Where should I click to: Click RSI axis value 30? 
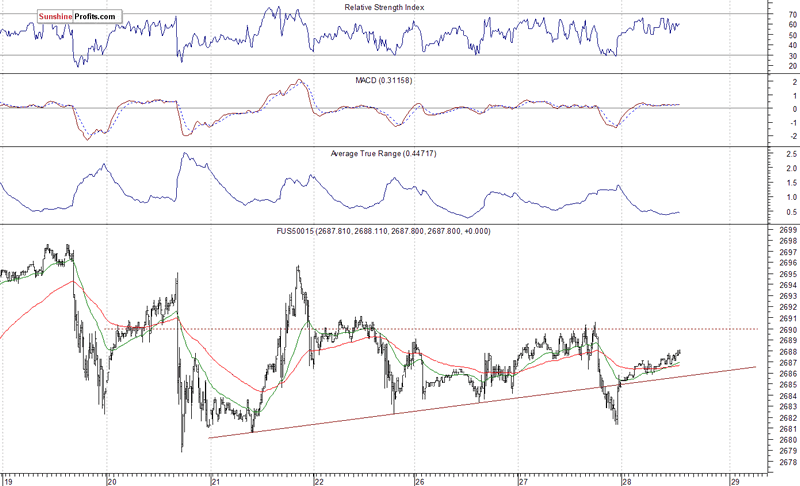(793, 56)
